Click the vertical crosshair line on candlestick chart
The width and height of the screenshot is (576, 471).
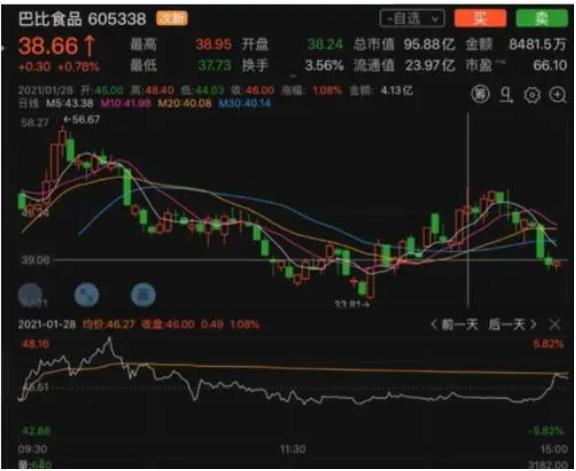tap(468, 209)
